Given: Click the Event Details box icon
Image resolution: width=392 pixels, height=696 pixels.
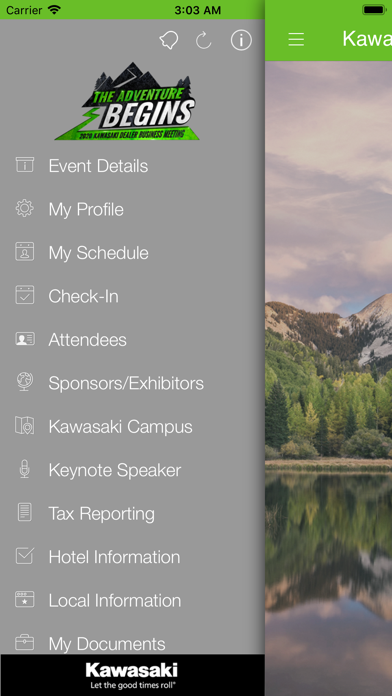Looking at the screenshot, I should click(24, 165).
